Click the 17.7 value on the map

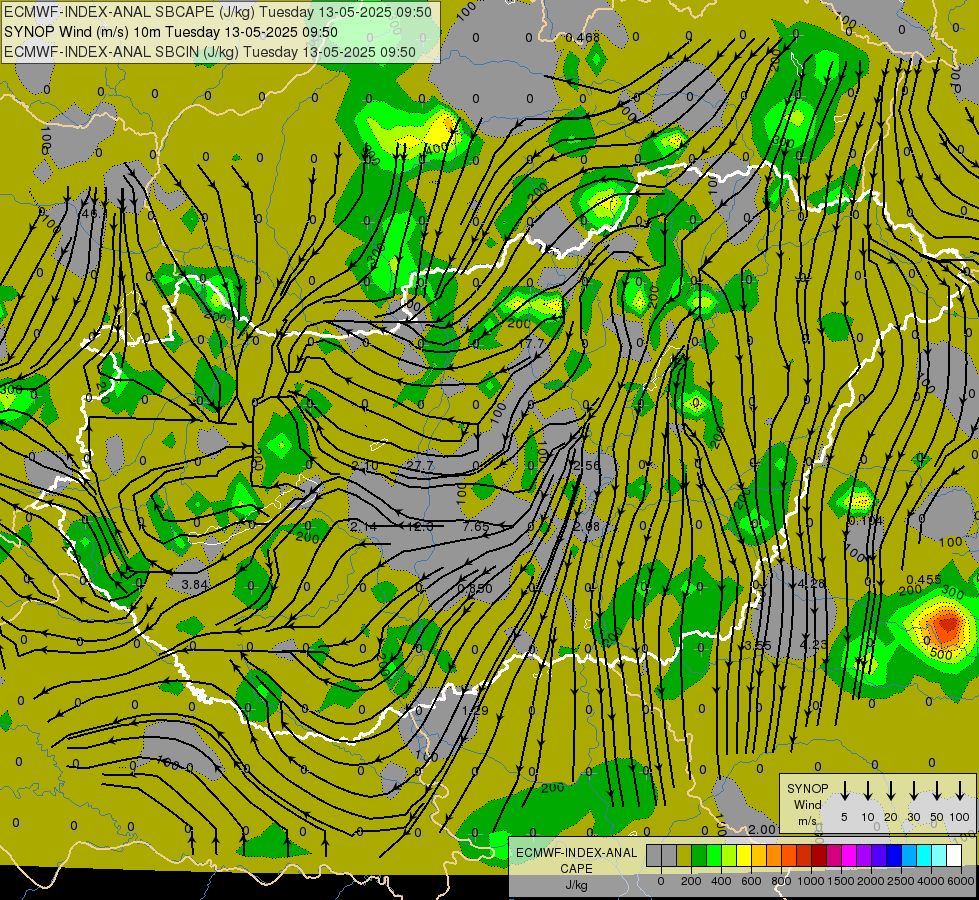[x=532, y=344]
